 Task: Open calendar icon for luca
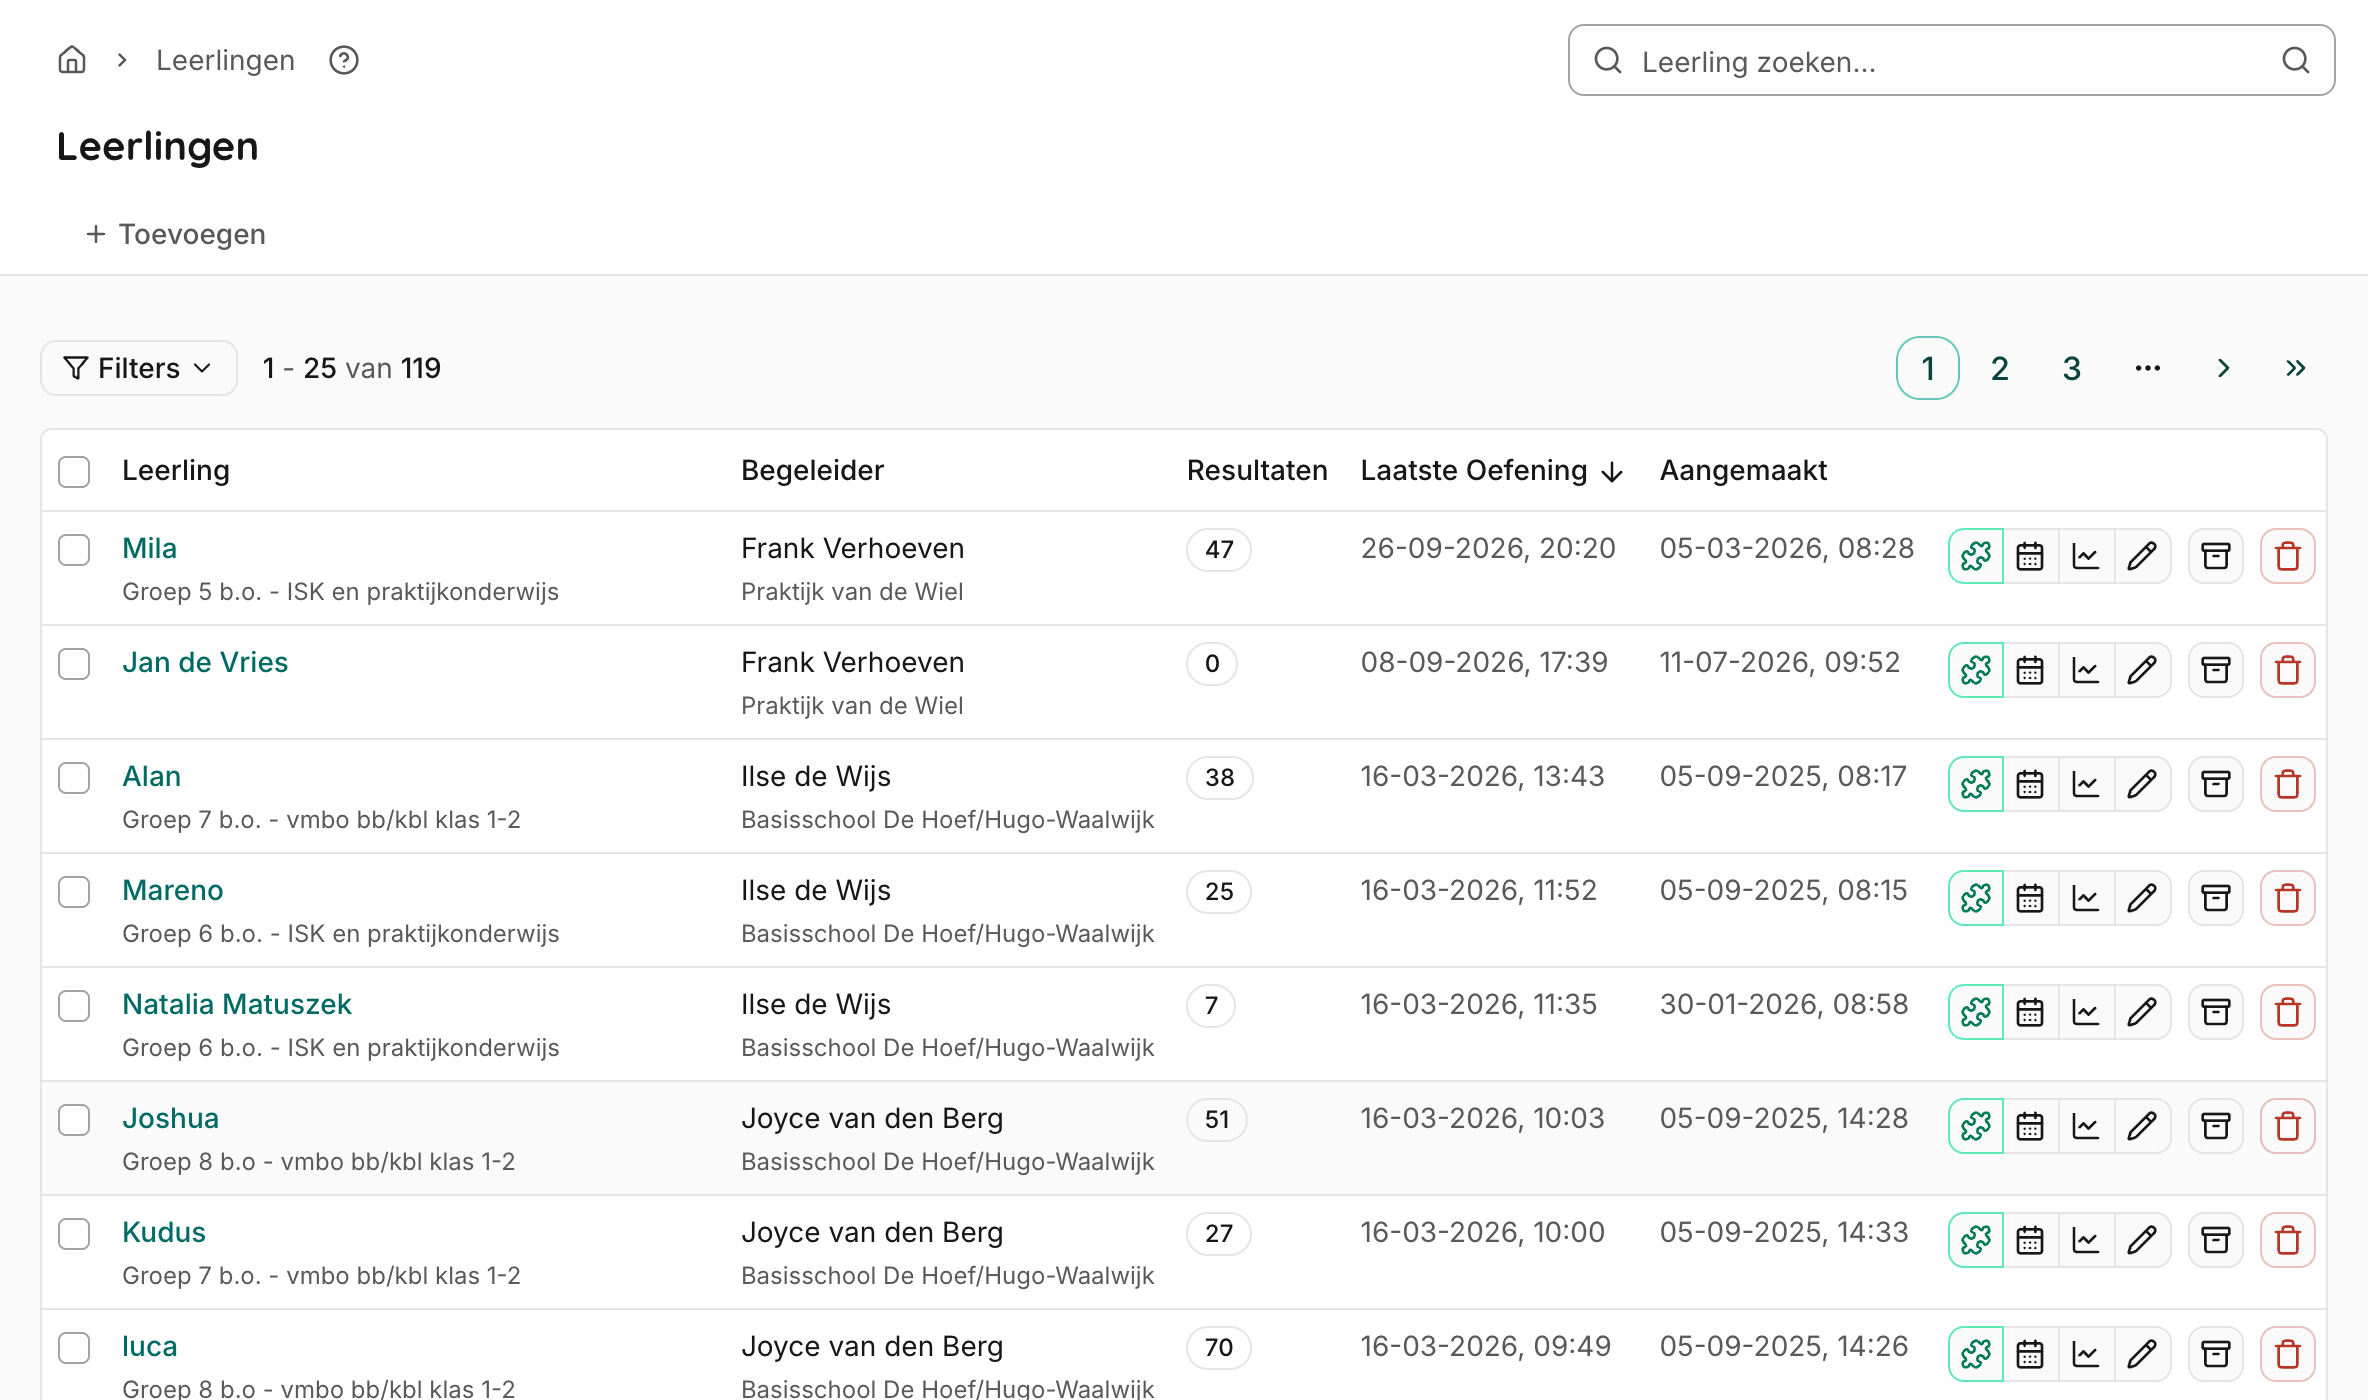pos(2030,1354)
